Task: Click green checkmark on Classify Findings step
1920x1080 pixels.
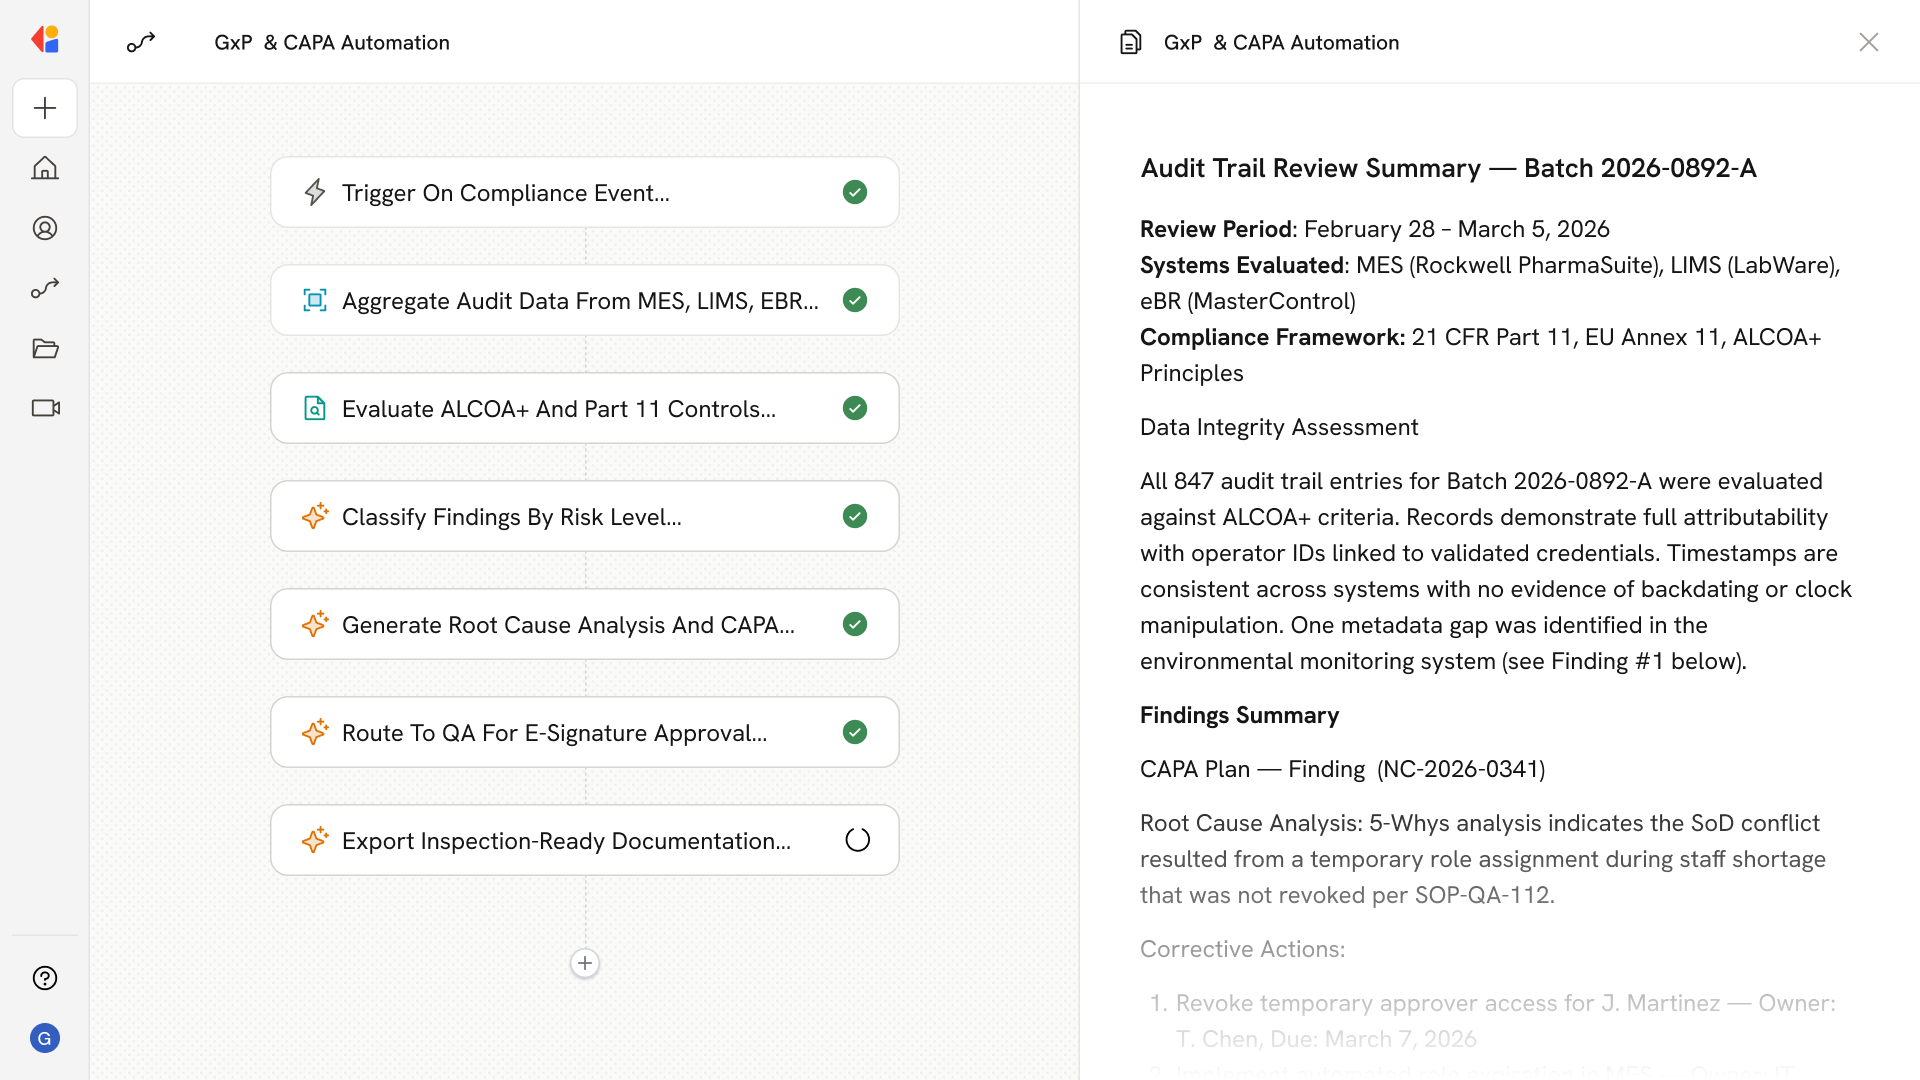Action: coord(855,516)
